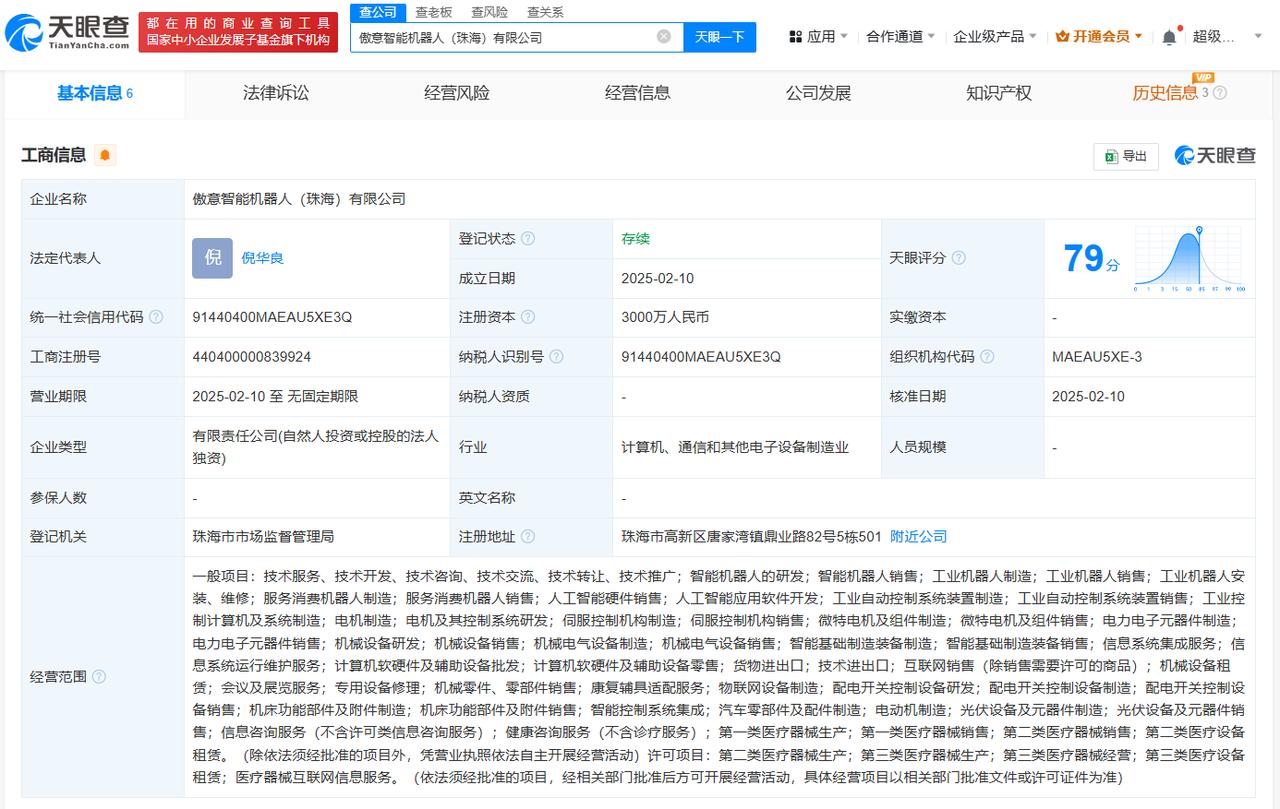The image size is (1280, 809).
Task: Switch to the 知识产权 tab
Action: [999, 93]
